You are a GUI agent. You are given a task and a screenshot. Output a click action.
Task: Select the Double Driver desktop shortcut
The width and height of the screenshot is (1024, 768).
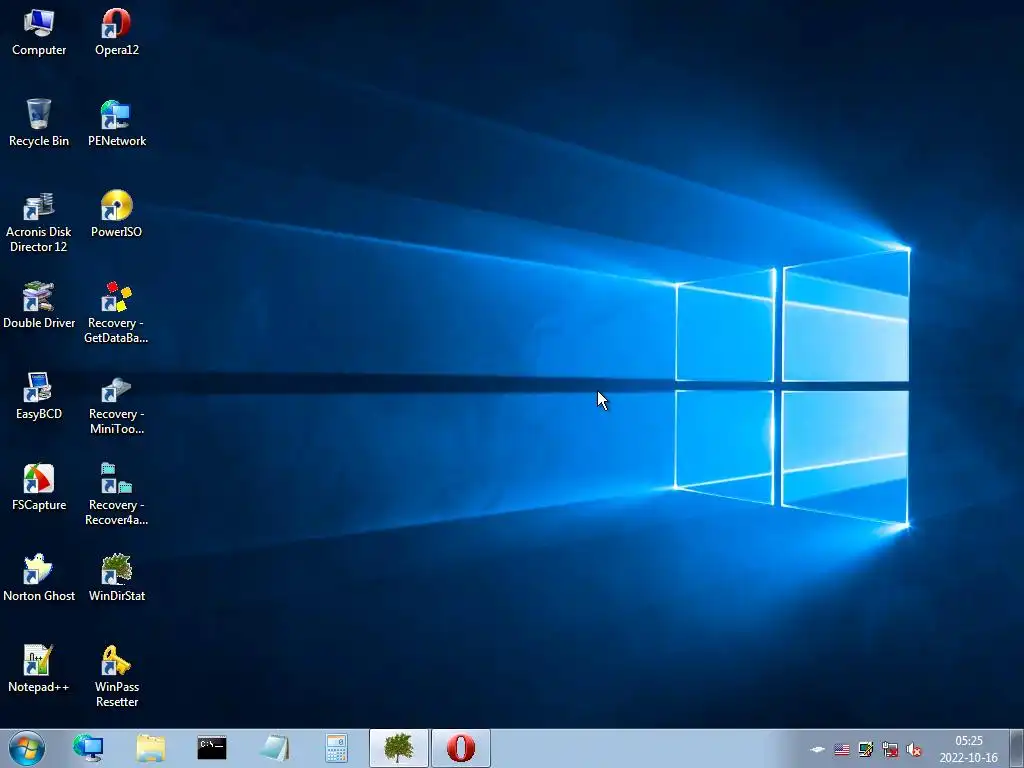[39, 304]
